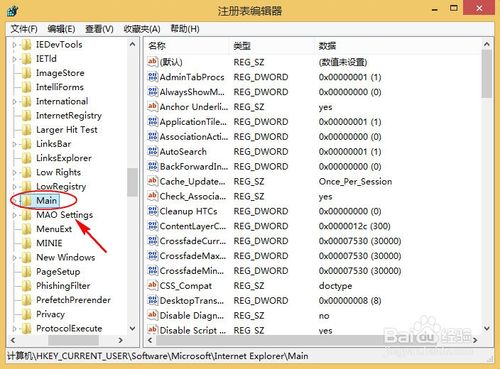This screenshot has height=369, width=500.
Task: Click the tree pane vertical scrollbar thumb
Action: 132,182
